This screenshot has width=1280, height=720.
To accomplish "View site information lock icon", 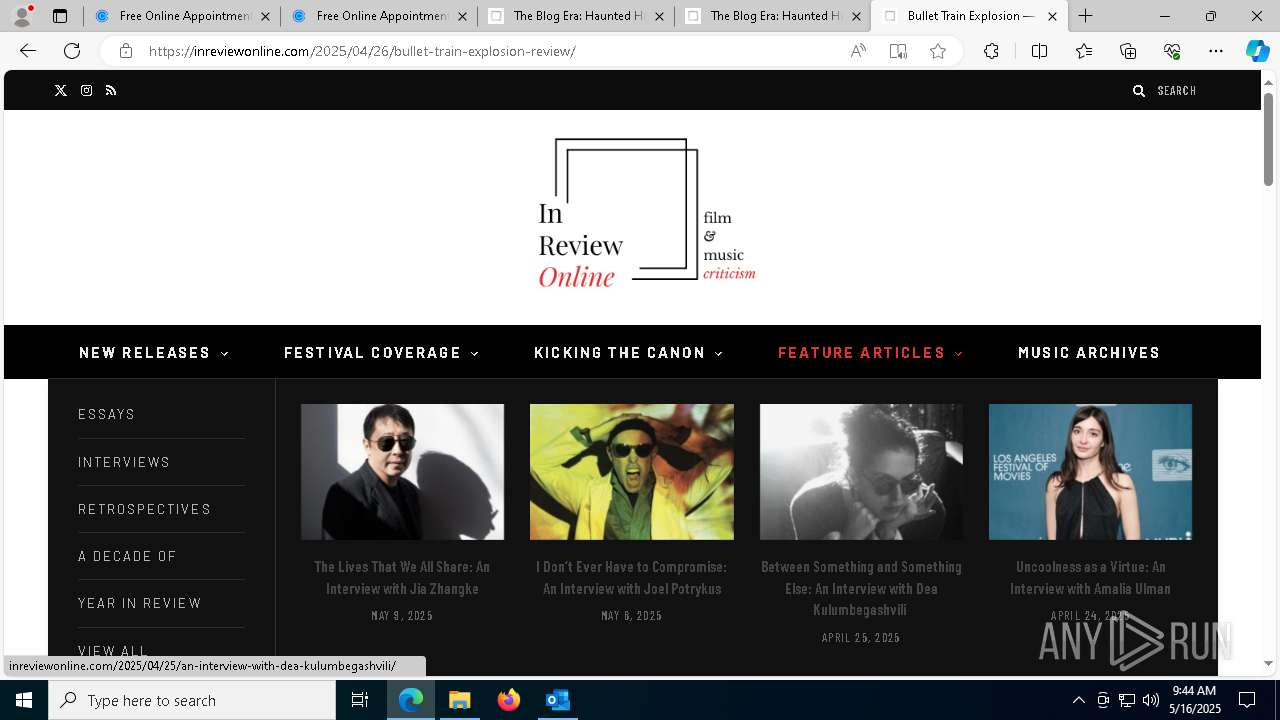I will (x=126, y=51).
